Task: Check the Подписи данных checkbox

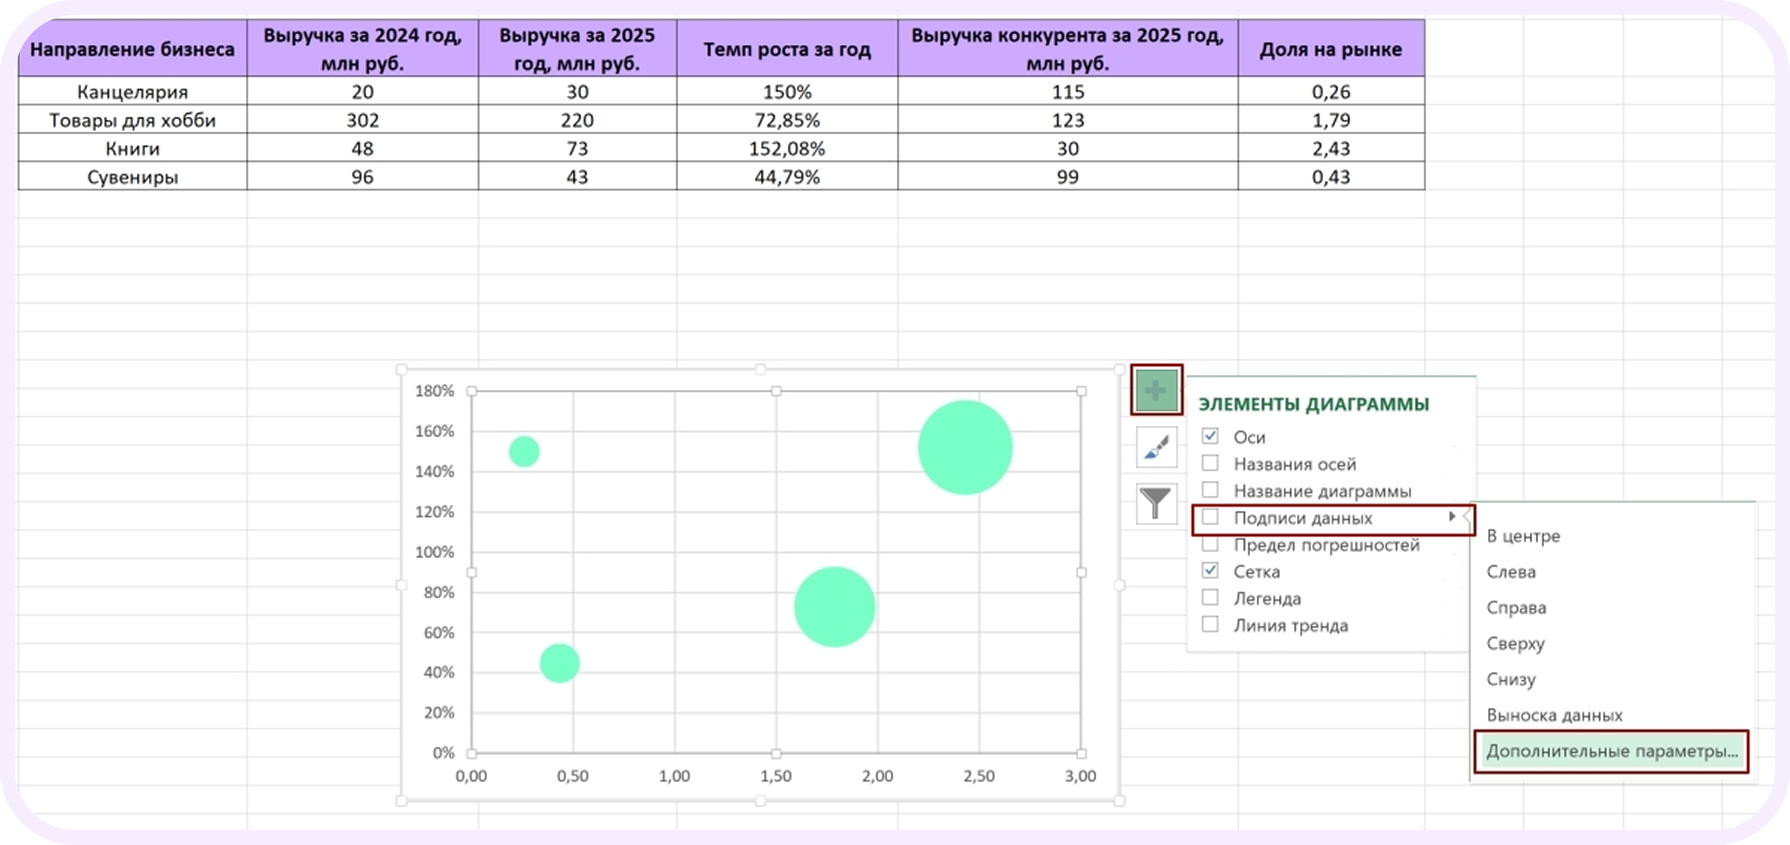Action: pos(1210,518)
